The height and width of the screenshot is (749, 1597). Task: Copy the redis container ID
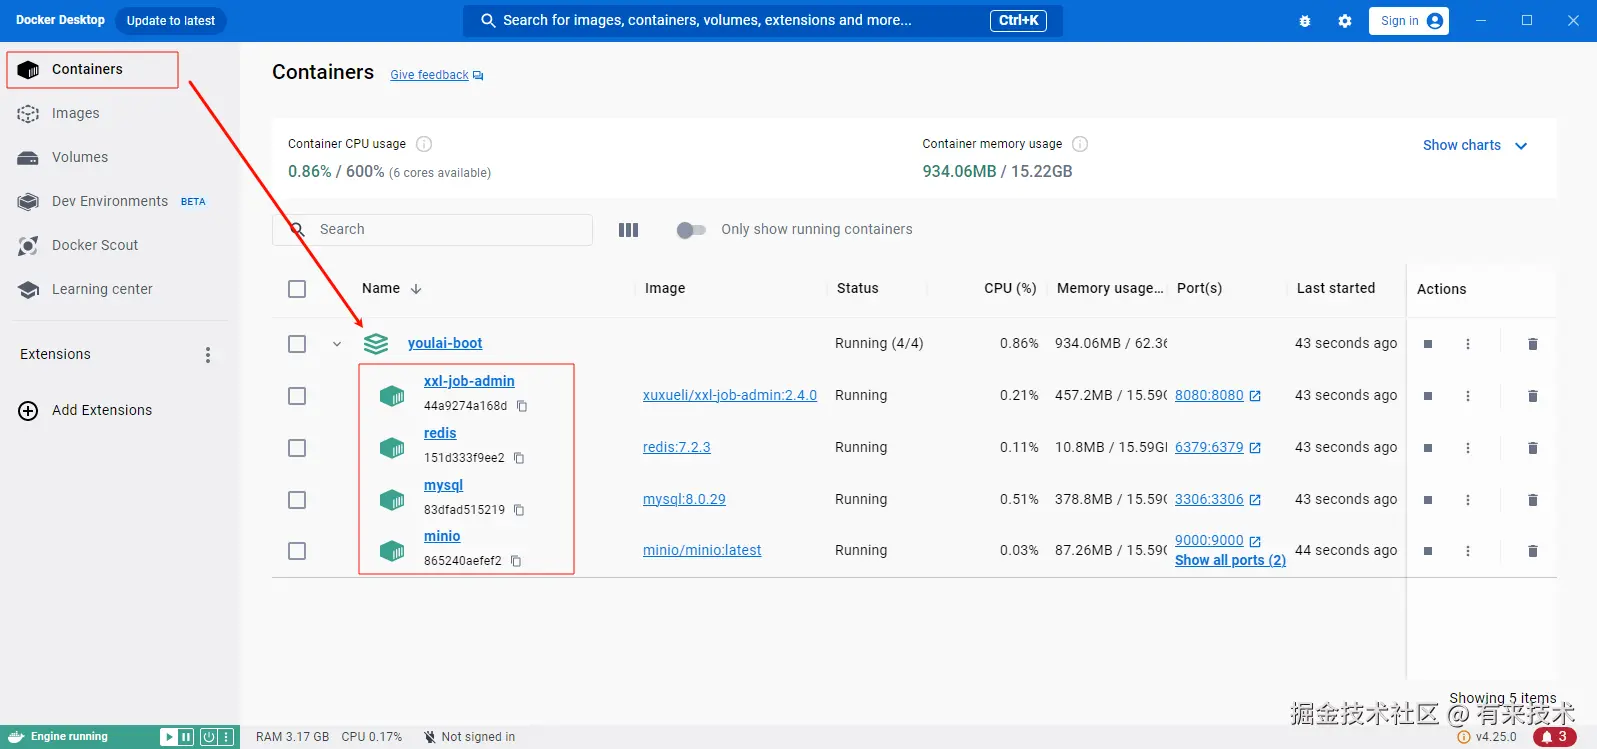tap(519, 458)
